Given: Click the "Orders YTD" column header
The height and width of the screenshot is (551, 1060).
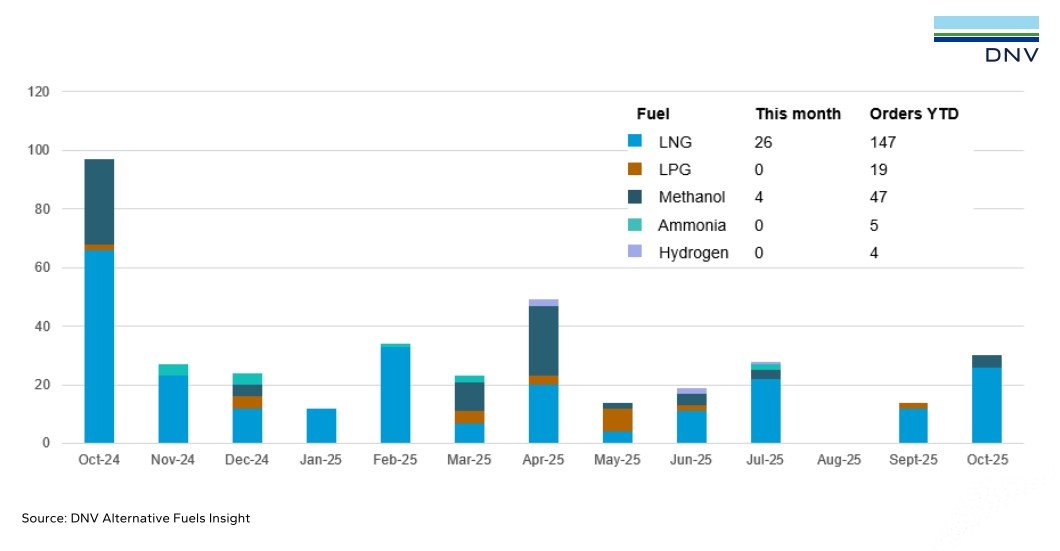Looking at the screenshot, I should [913, 114].
